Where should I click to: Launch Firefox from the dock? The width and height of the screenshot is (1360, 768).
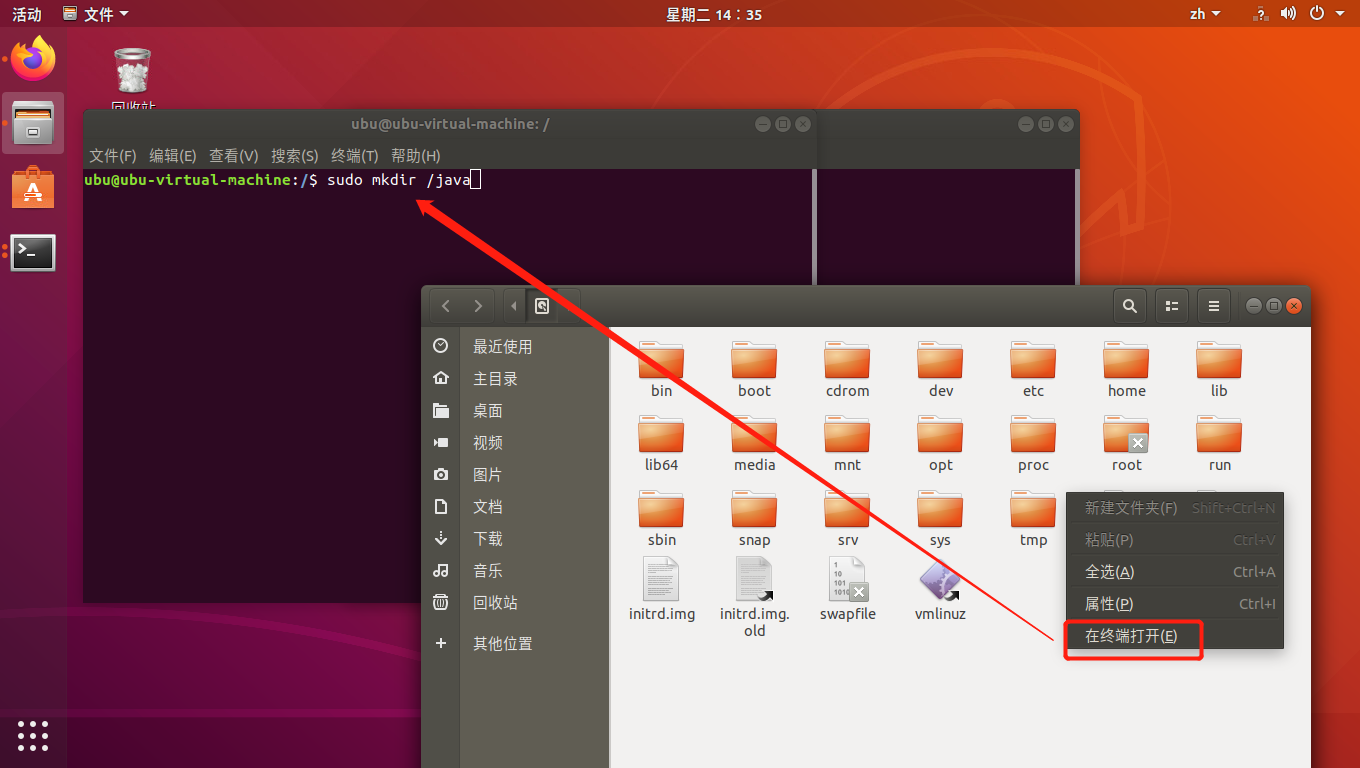tap(33, 59)
